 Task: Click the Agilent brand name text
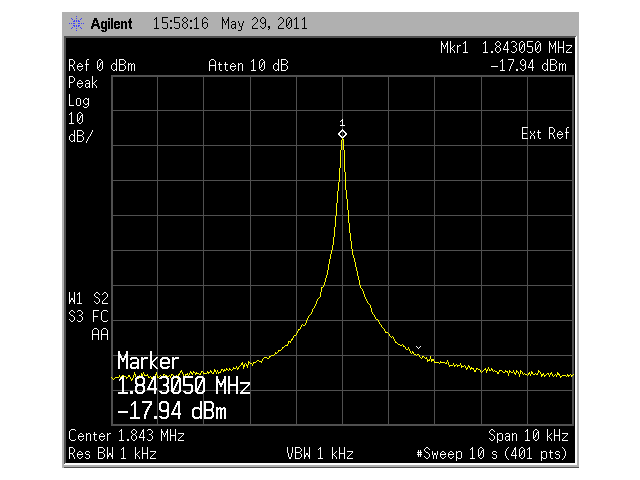click(111, 24)
